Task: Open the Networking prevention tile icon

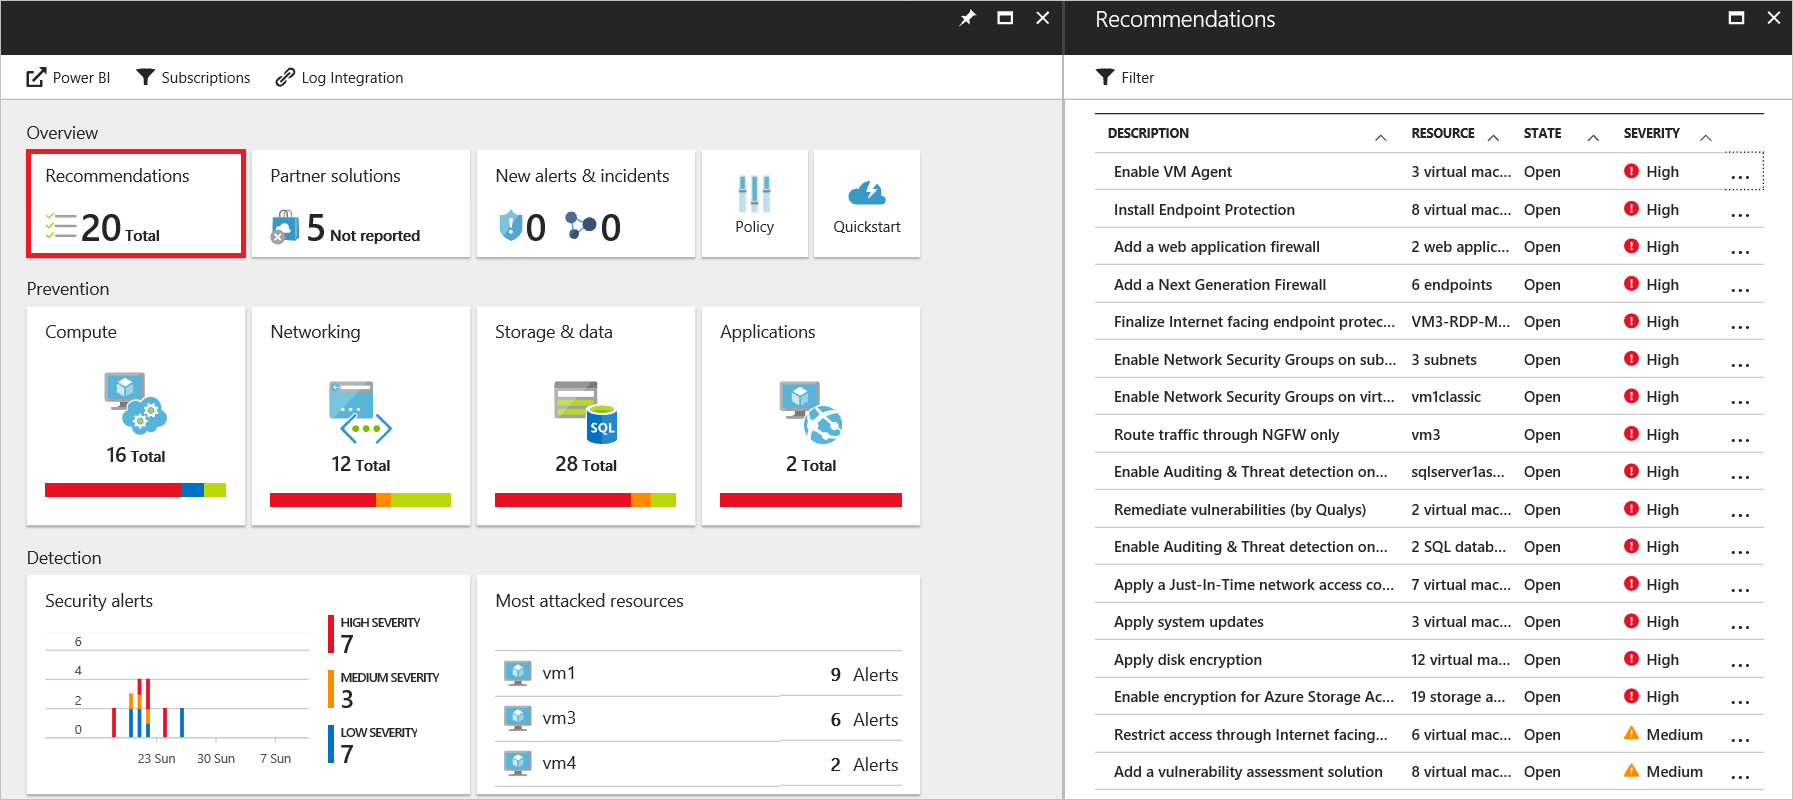Action: [360, 412]
